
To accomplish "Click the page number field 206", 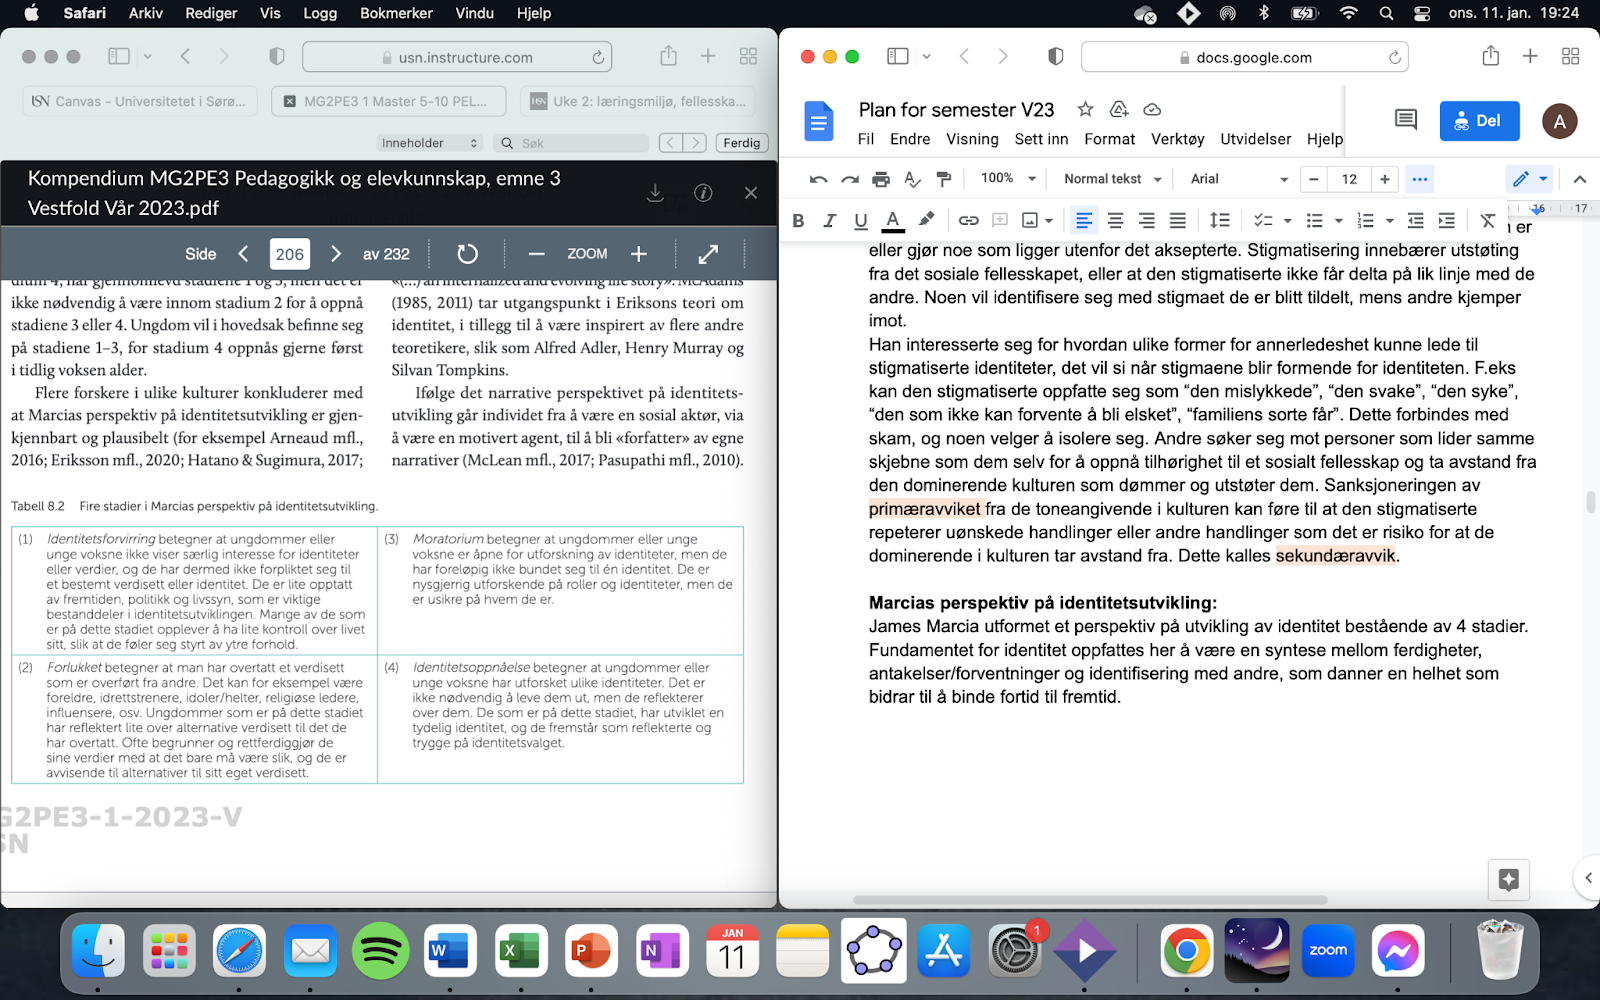I will [290, 254].
